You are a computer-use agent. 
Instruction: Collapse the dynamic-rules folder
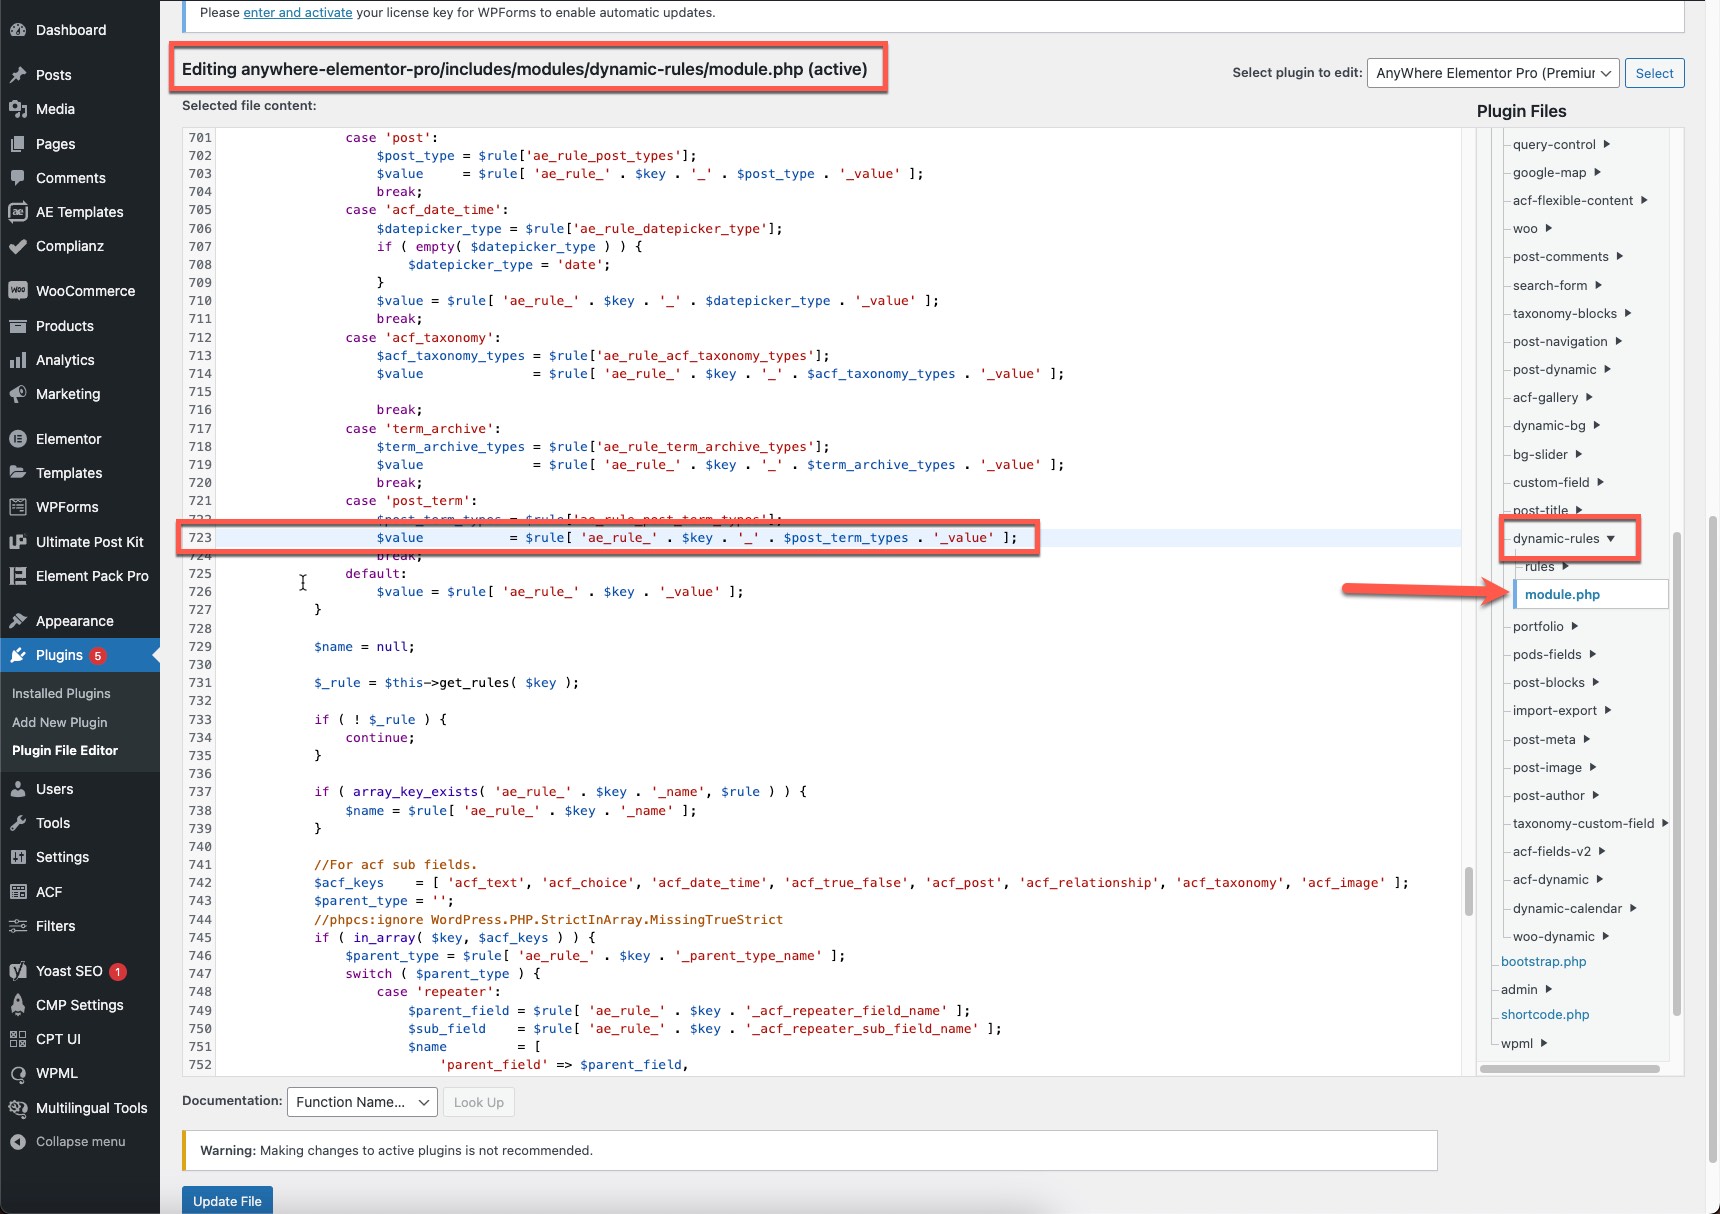click(1611, 538)
